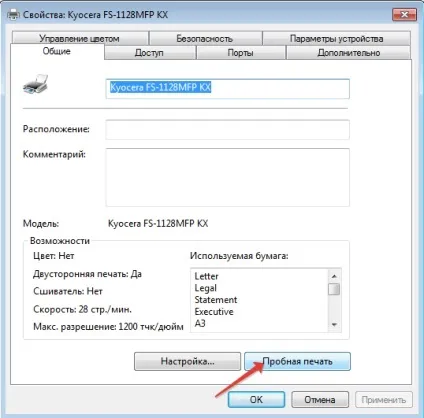Select Letter in the paper list
Viewport: 424px width, 418px height.
pyautogui.click(x=206, y=276)
